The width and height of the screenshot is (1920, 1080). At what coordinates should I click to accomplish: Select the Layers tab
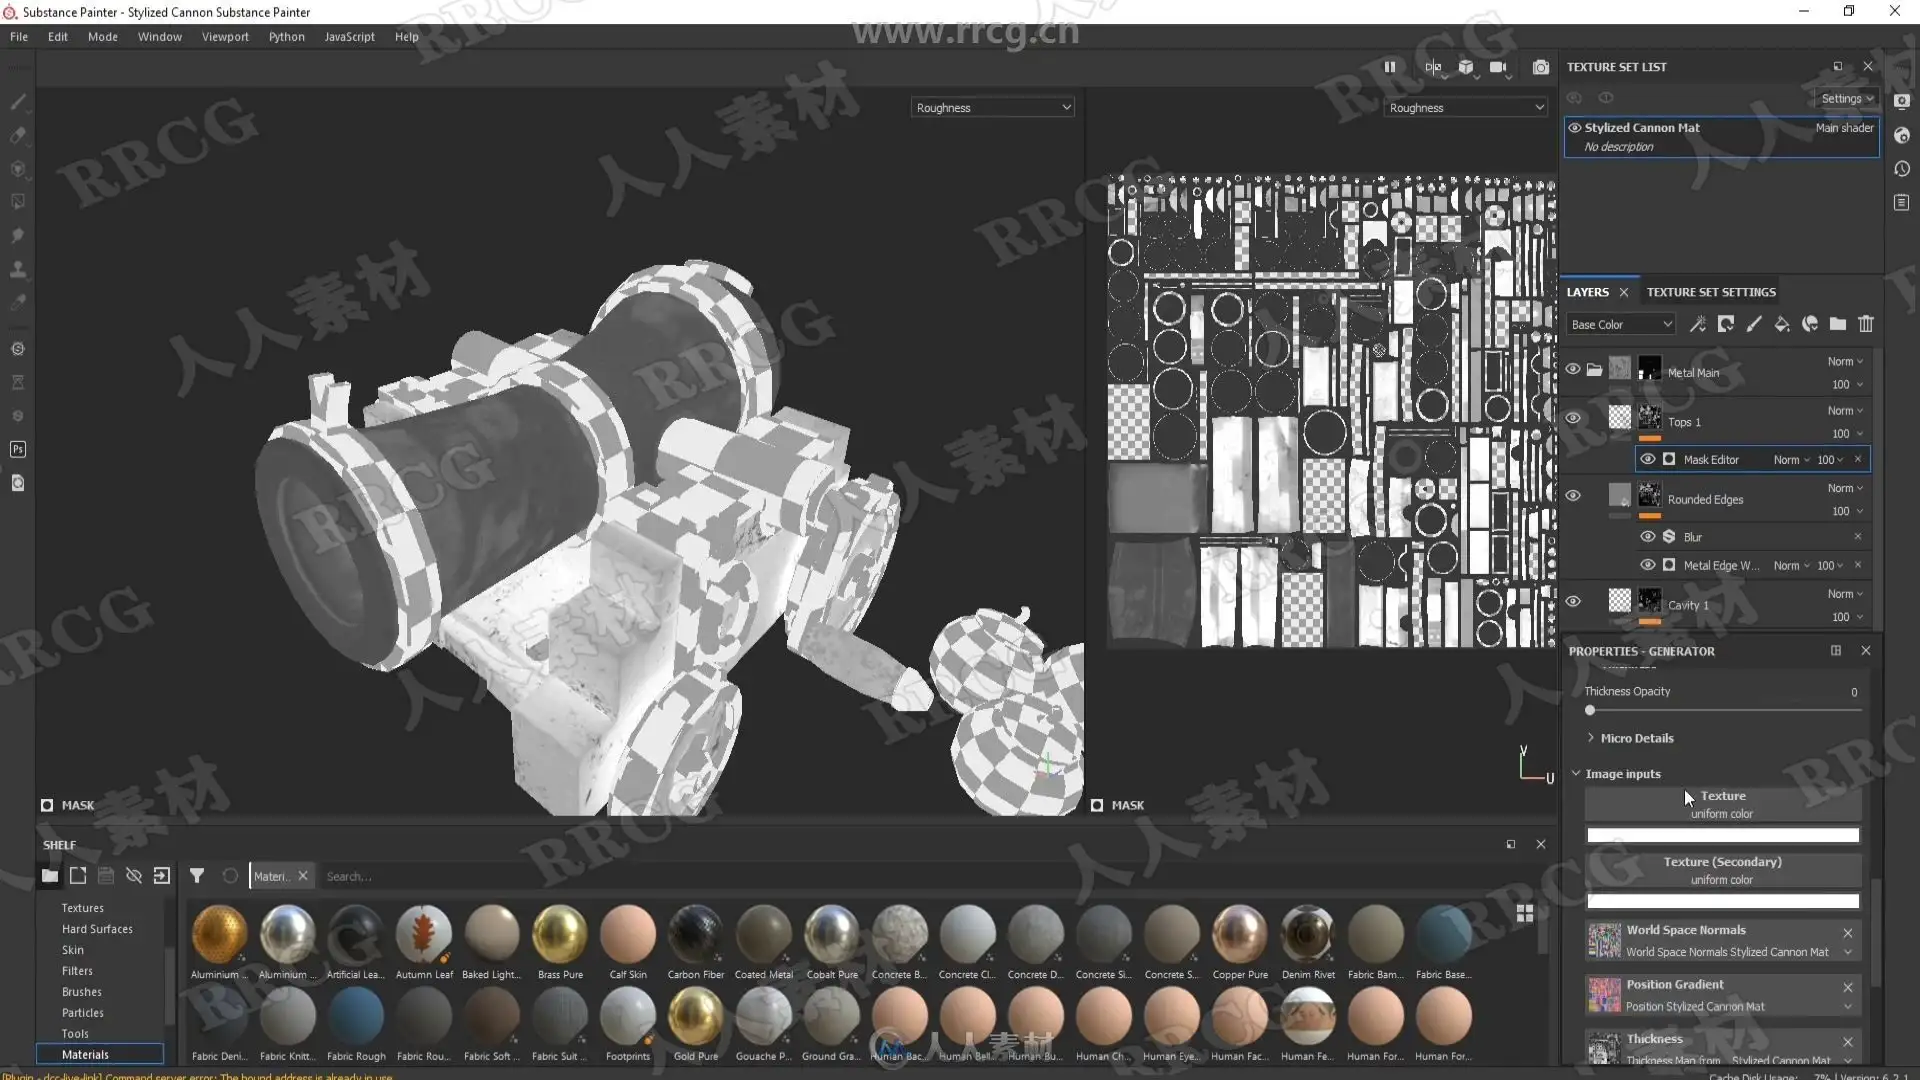click(1587, 292)
